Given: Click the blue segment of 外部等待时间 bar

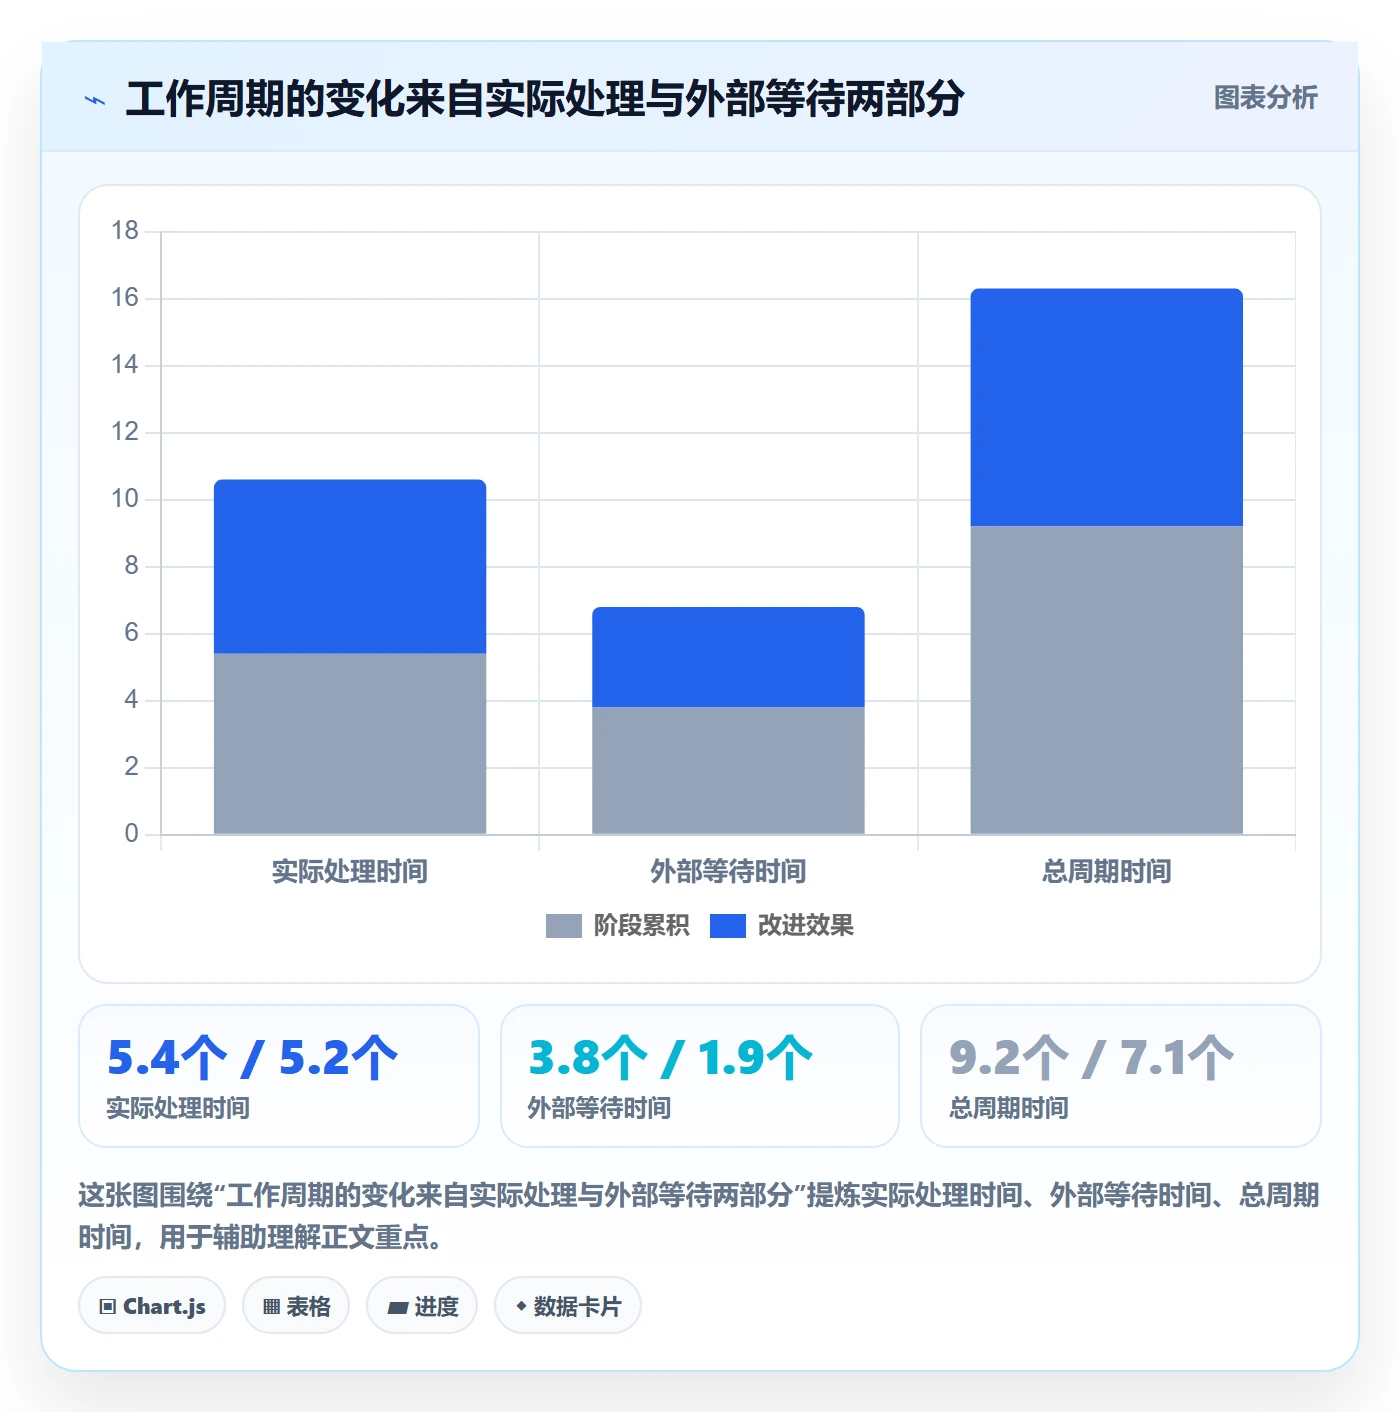Looking at the screenshot, I should coord(728,657).
